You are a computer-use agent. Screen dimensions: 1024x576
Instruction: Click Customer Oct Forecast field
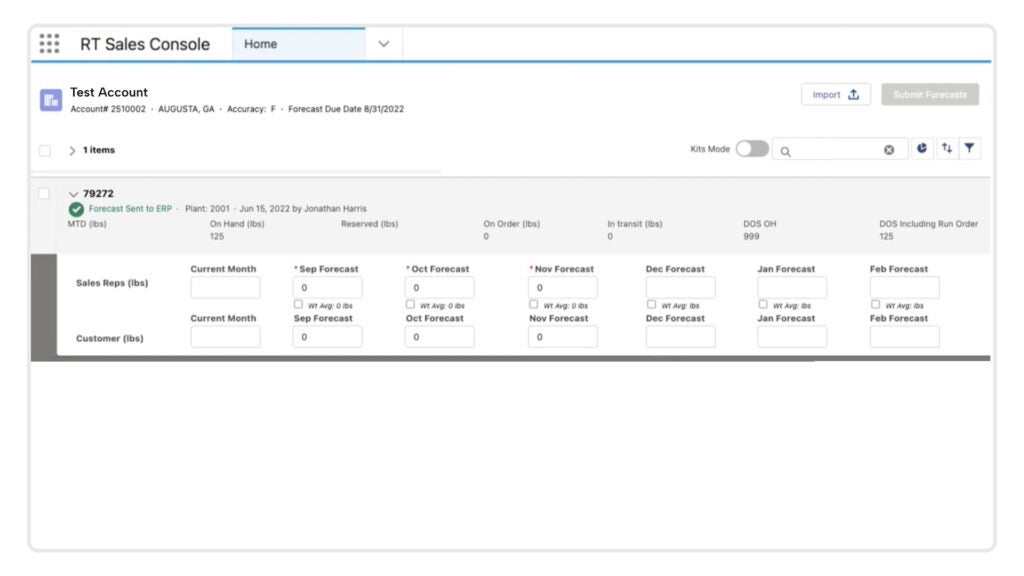(x=440, y=337)
